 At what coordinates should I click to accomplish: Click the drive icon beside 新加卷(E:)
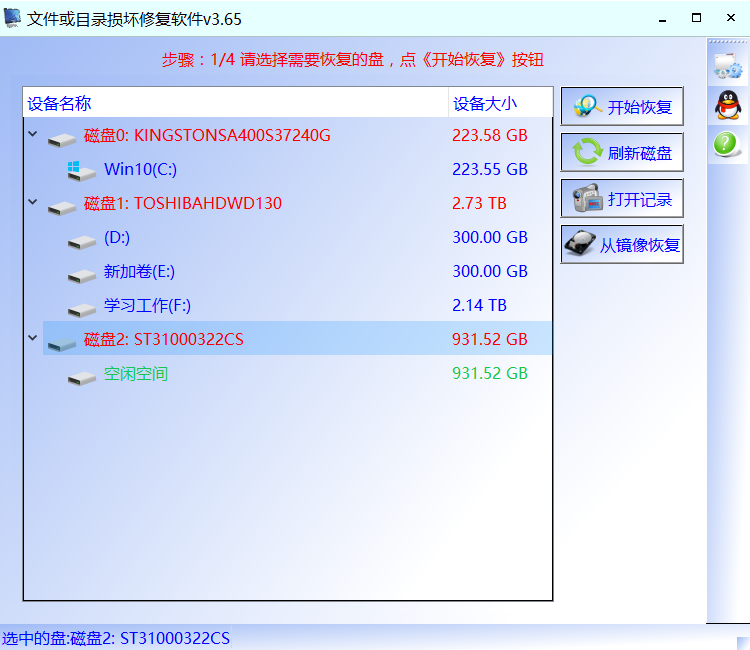(82, 276)
